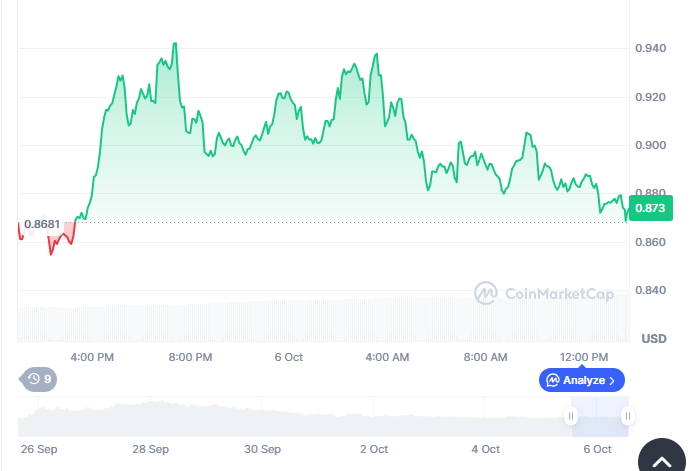Click the 8:00 PM time axis label

(190, 357)
